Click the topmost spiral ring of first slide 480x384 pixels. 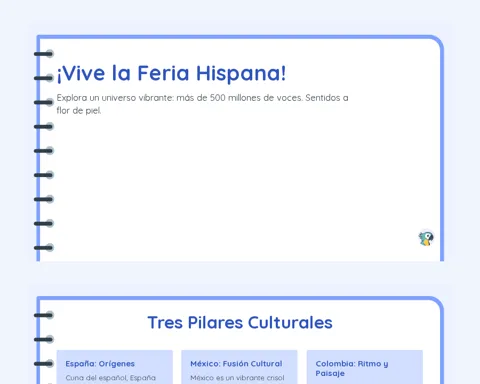[x=44, y=54]
